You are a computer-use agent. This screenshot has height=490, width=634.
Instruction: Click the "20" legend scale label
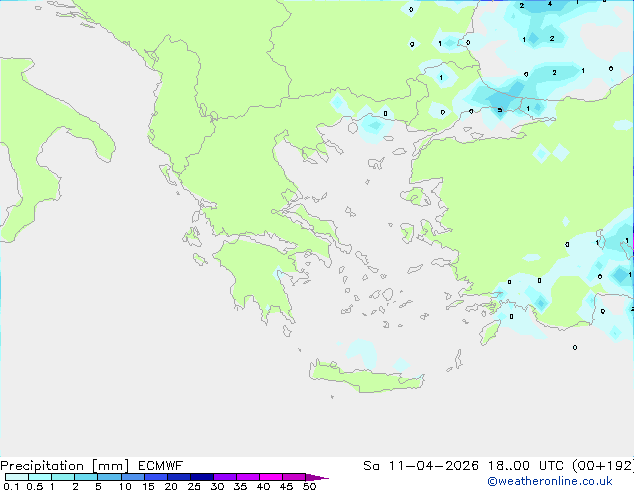click(x=171, y=486)
